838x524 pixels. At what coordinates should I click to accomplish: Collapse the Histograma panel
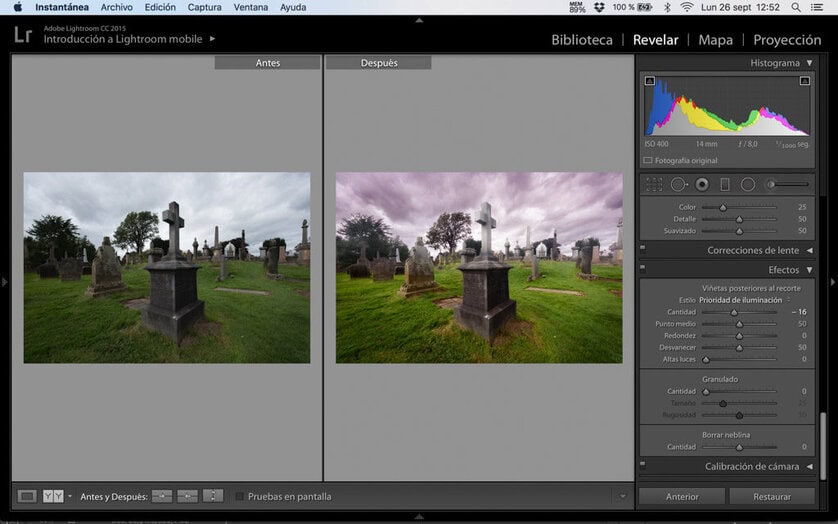809,63
